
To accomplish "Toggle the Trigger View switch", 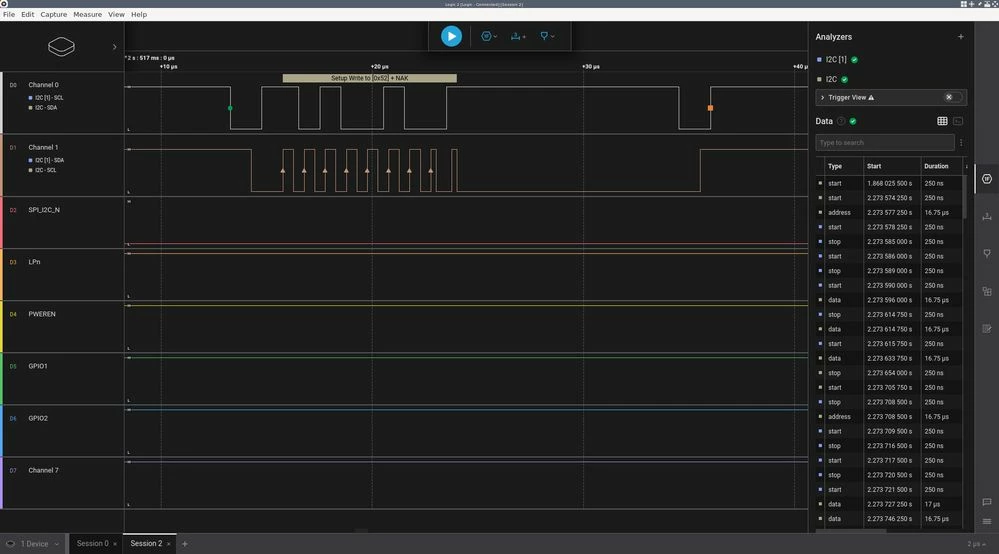I will (953, 97).
